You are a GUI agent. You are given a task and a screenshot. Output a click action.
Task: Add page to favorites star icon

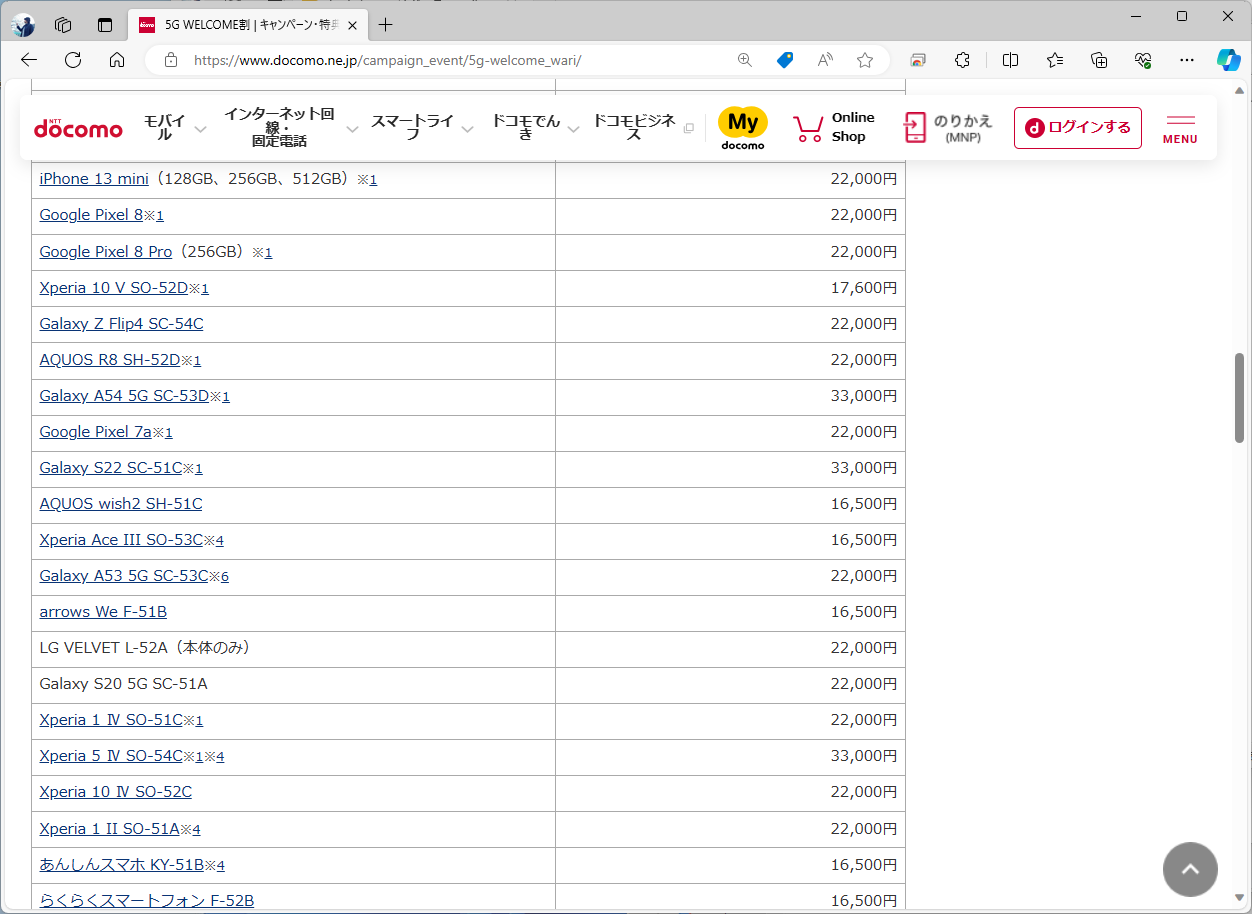point(865,60)
